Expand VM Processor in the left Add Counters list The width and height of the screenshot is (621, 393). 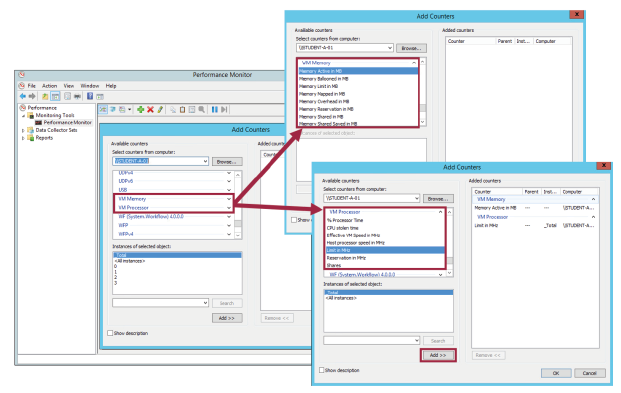click(229, 208)
